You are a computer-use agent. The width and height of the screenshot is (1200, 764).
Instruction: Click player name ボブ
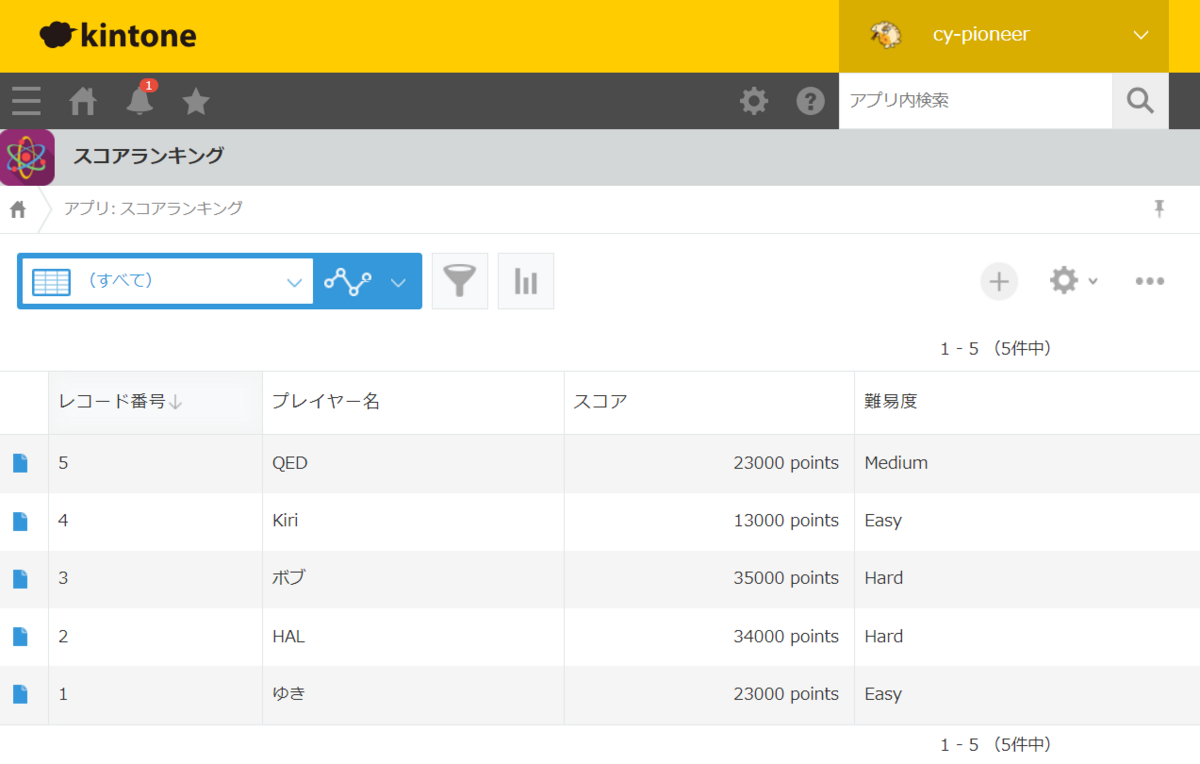click(x=289, y=578)
